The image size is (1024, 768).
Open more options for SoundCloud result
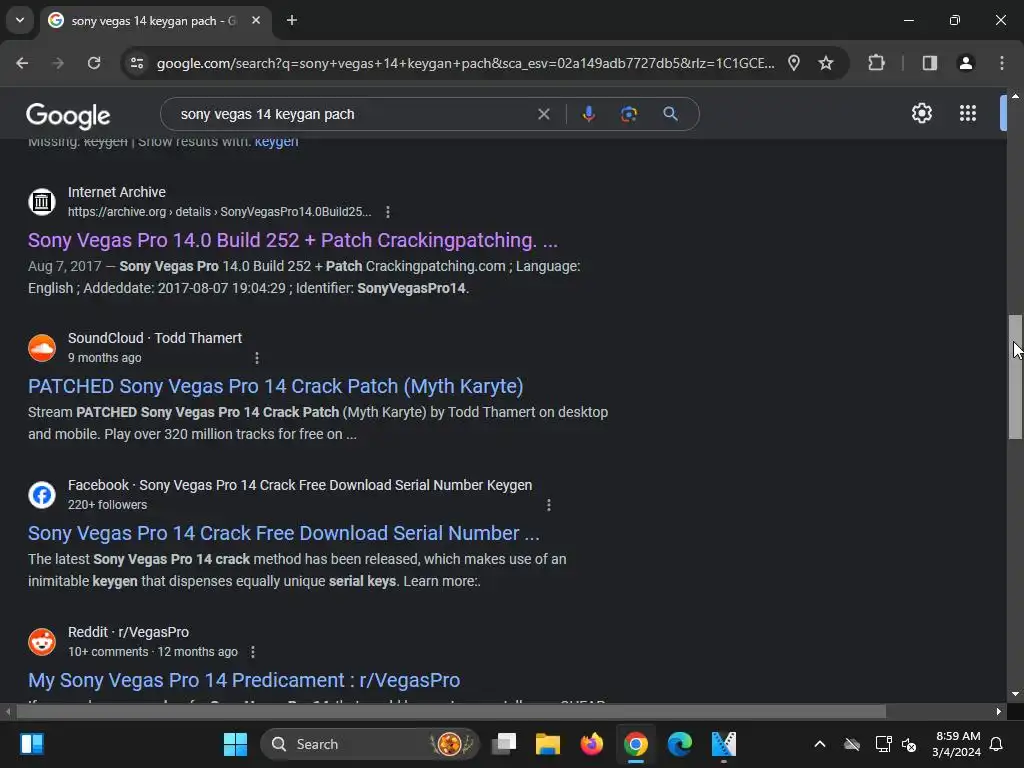click(257, 358)
